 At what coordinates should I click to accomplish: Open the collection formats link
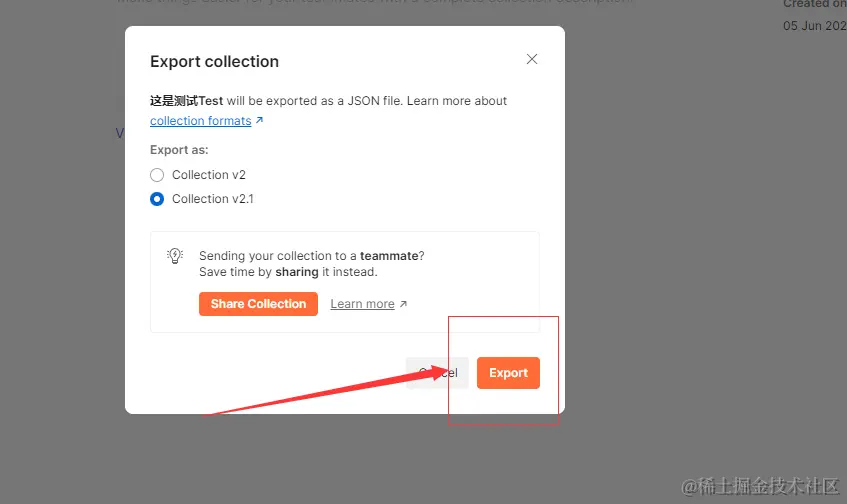pyautogui.click(x=200, y=121)
